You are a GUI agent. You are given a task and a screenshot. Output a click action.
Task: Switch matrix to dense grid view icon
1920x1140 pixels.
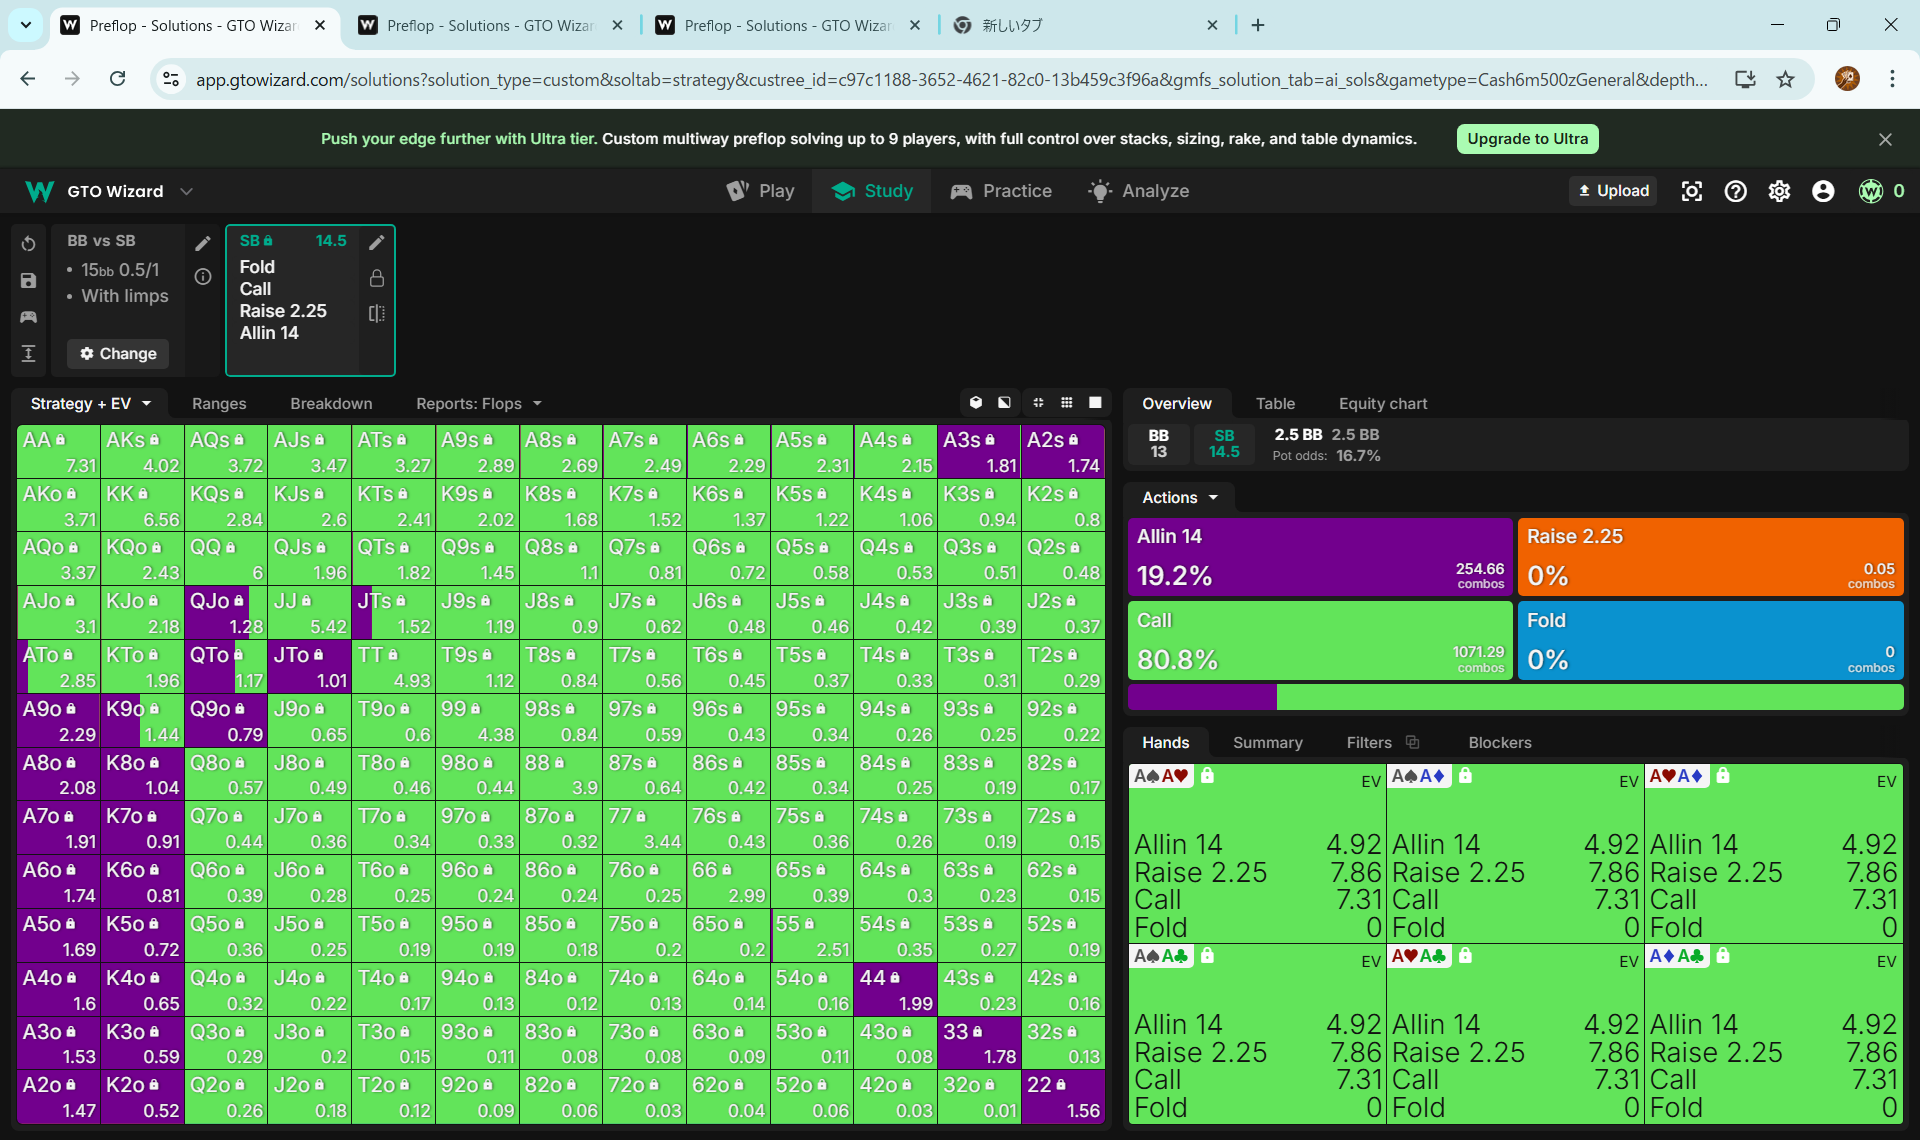coord(1067,403)
